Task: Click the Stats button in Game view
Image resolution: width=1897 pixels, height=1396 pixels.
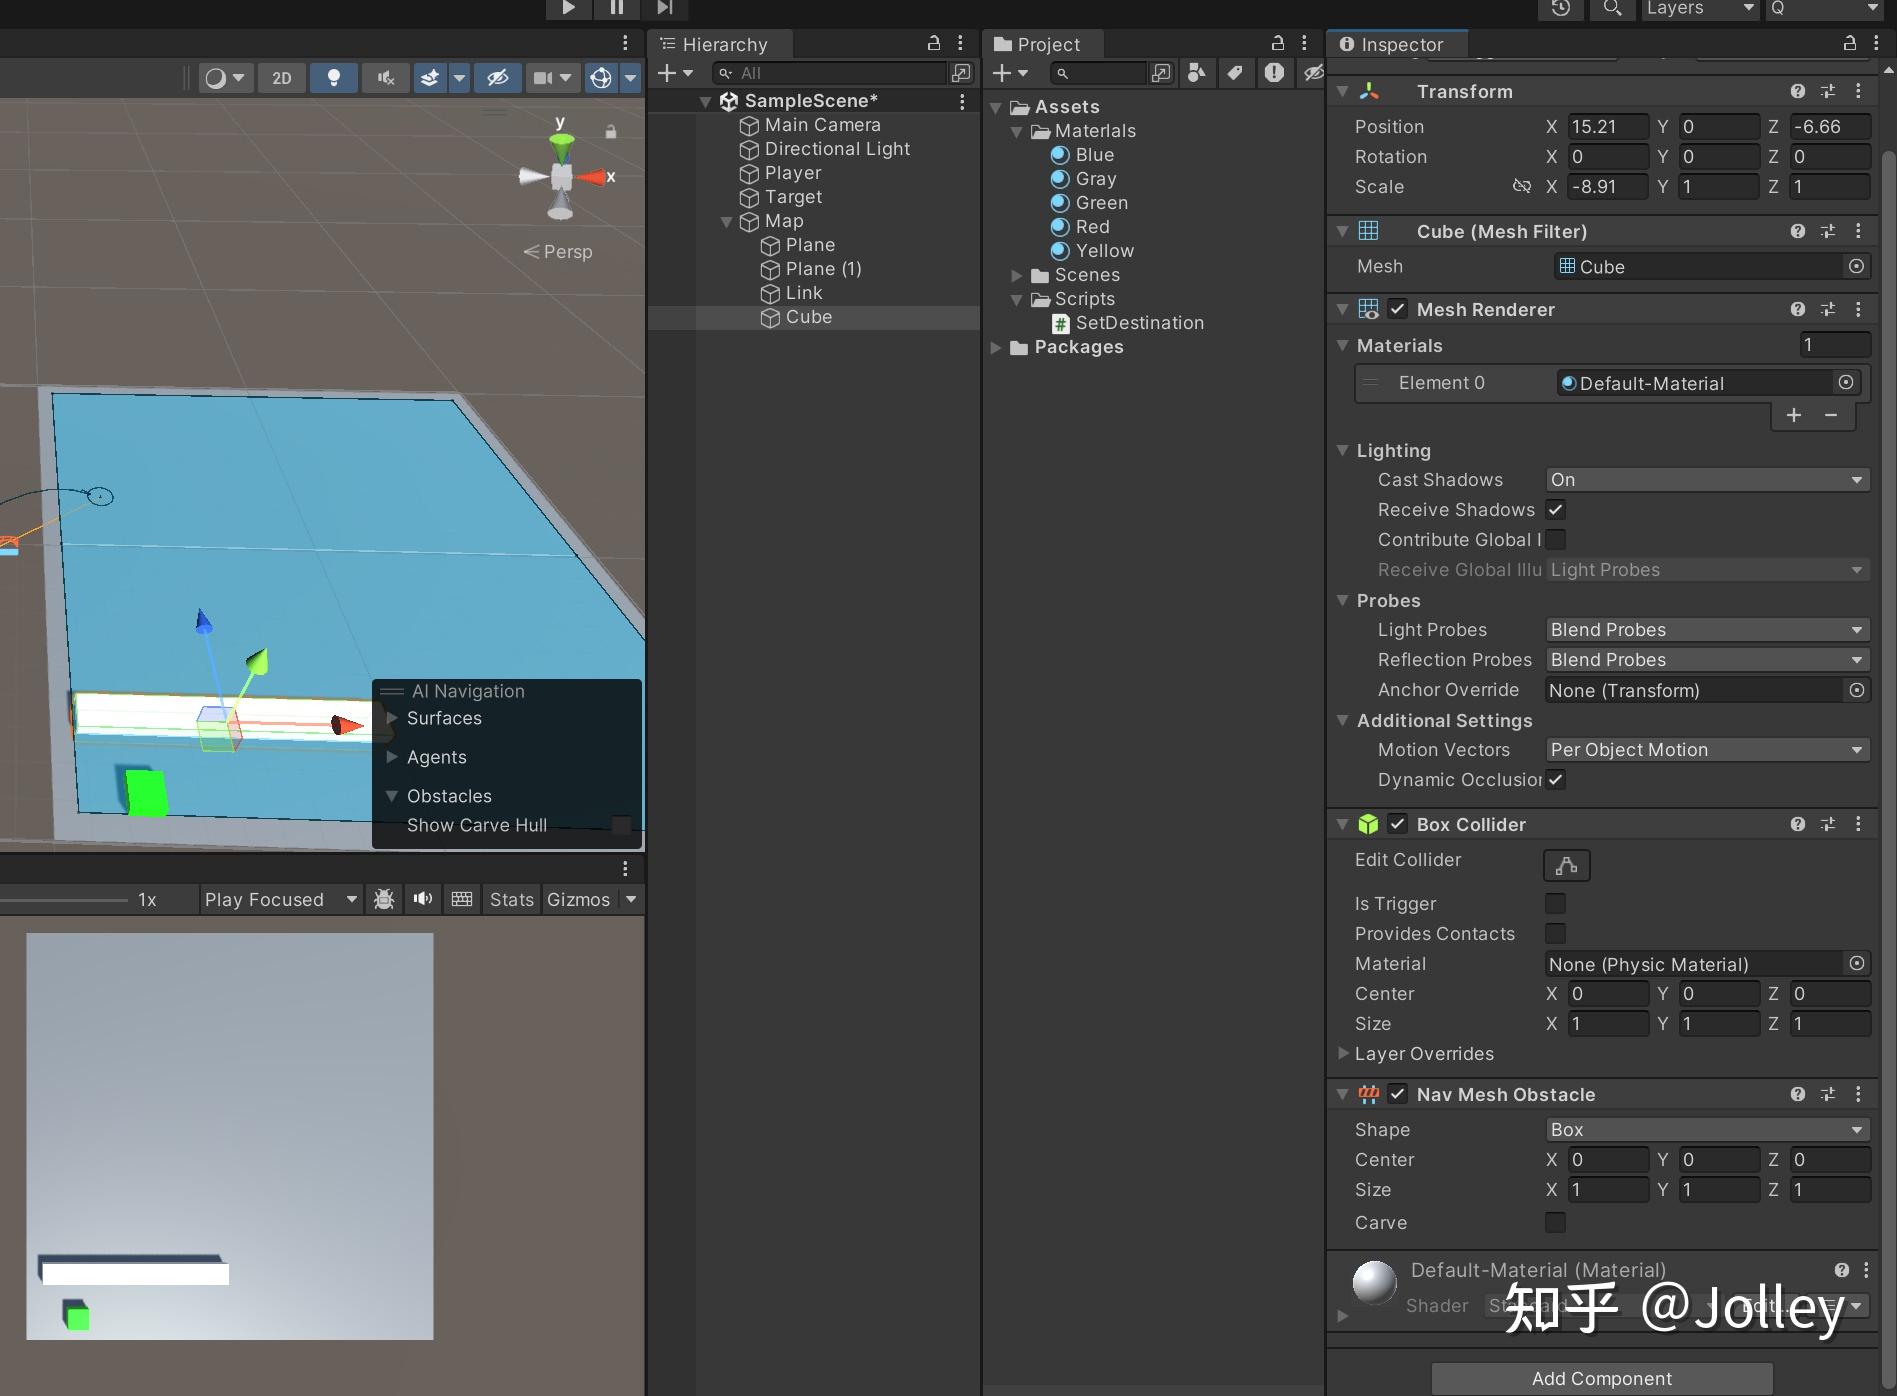Action: [511, 899]
